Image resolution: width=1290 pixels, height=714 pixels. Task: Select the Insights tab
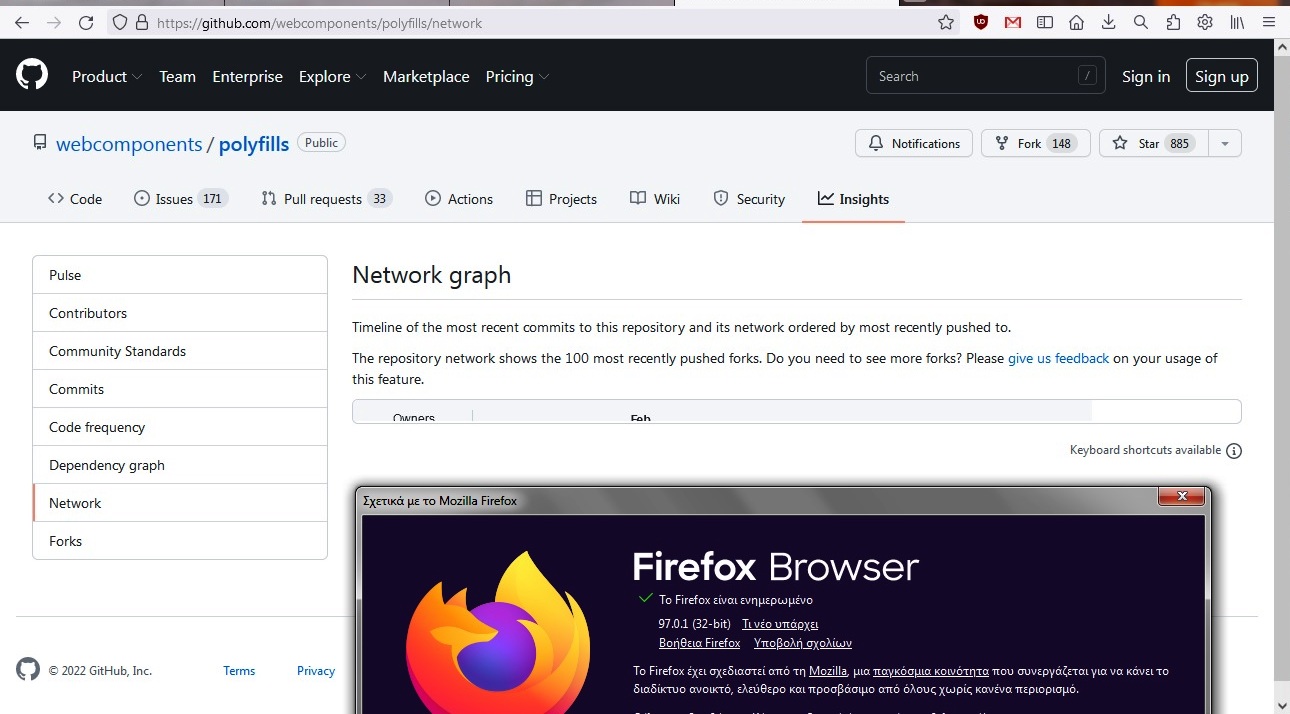pyautogui.click(x=853, y=199)
